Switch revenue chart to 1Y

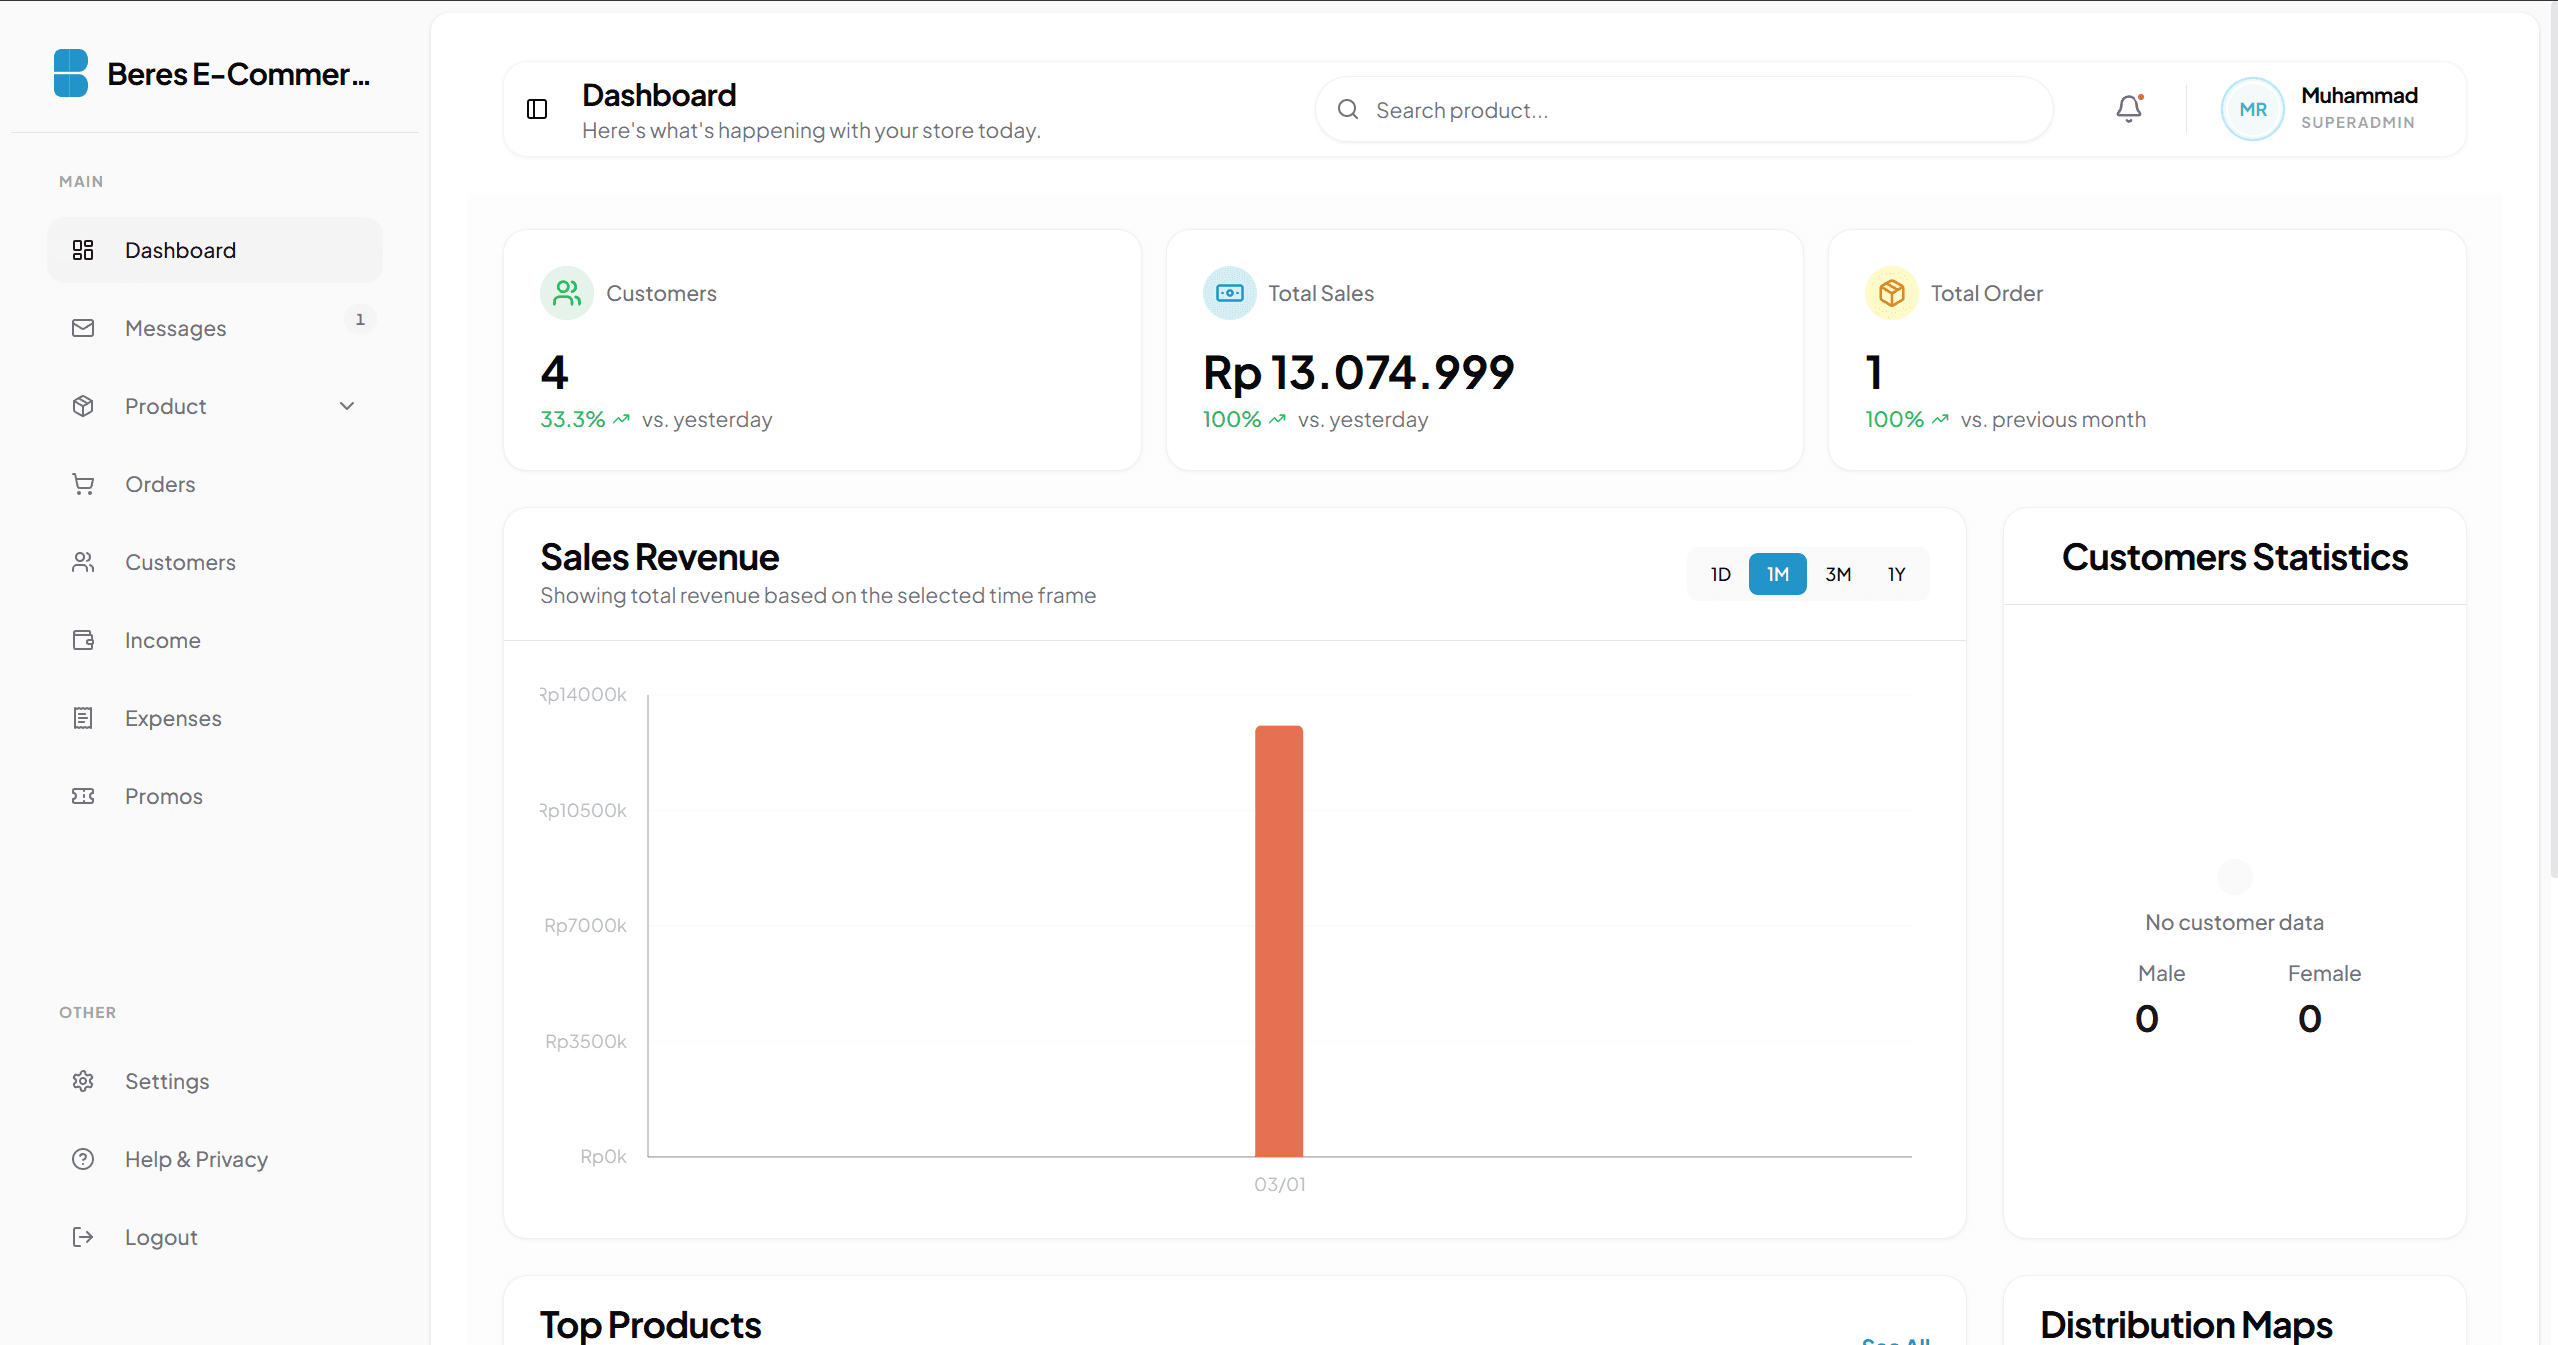click(x=1897, y=574)
